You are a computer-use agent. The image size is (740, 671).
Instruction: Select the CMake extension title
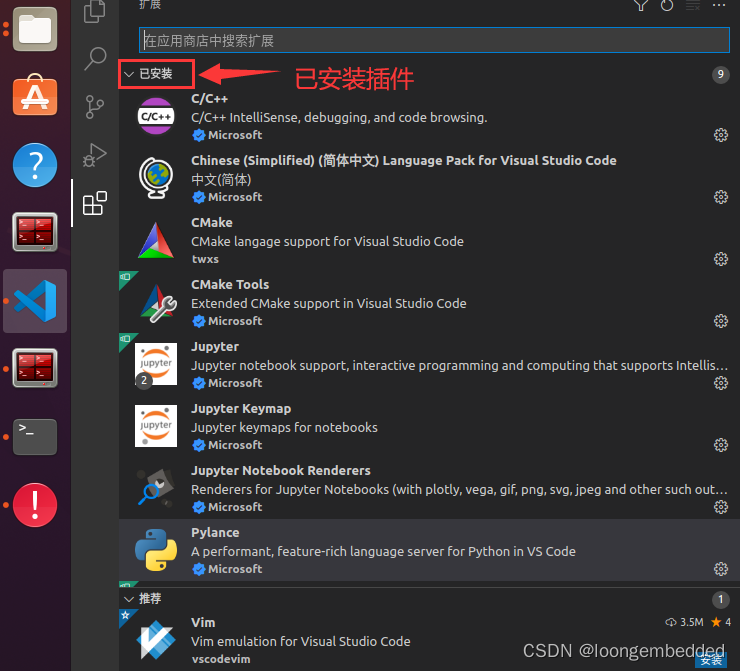tap(212, 222)
